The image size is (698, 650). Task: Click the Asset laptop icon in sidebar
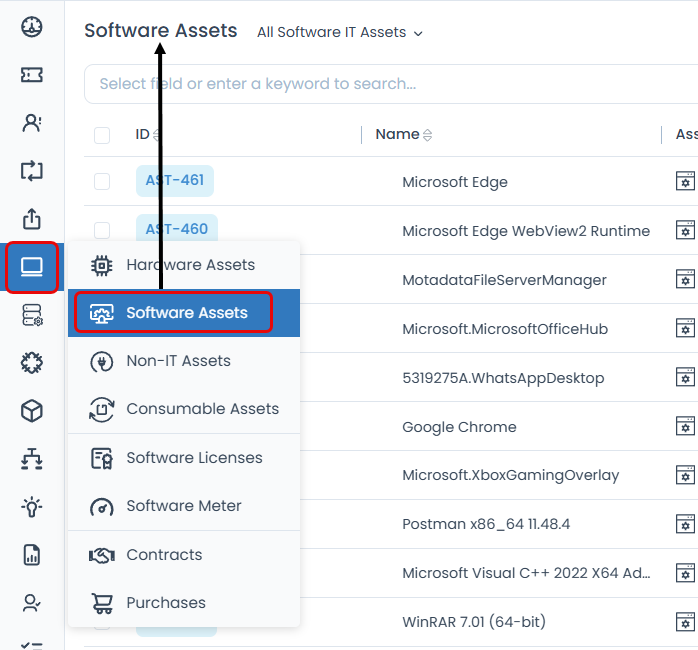tap(32, 267)
